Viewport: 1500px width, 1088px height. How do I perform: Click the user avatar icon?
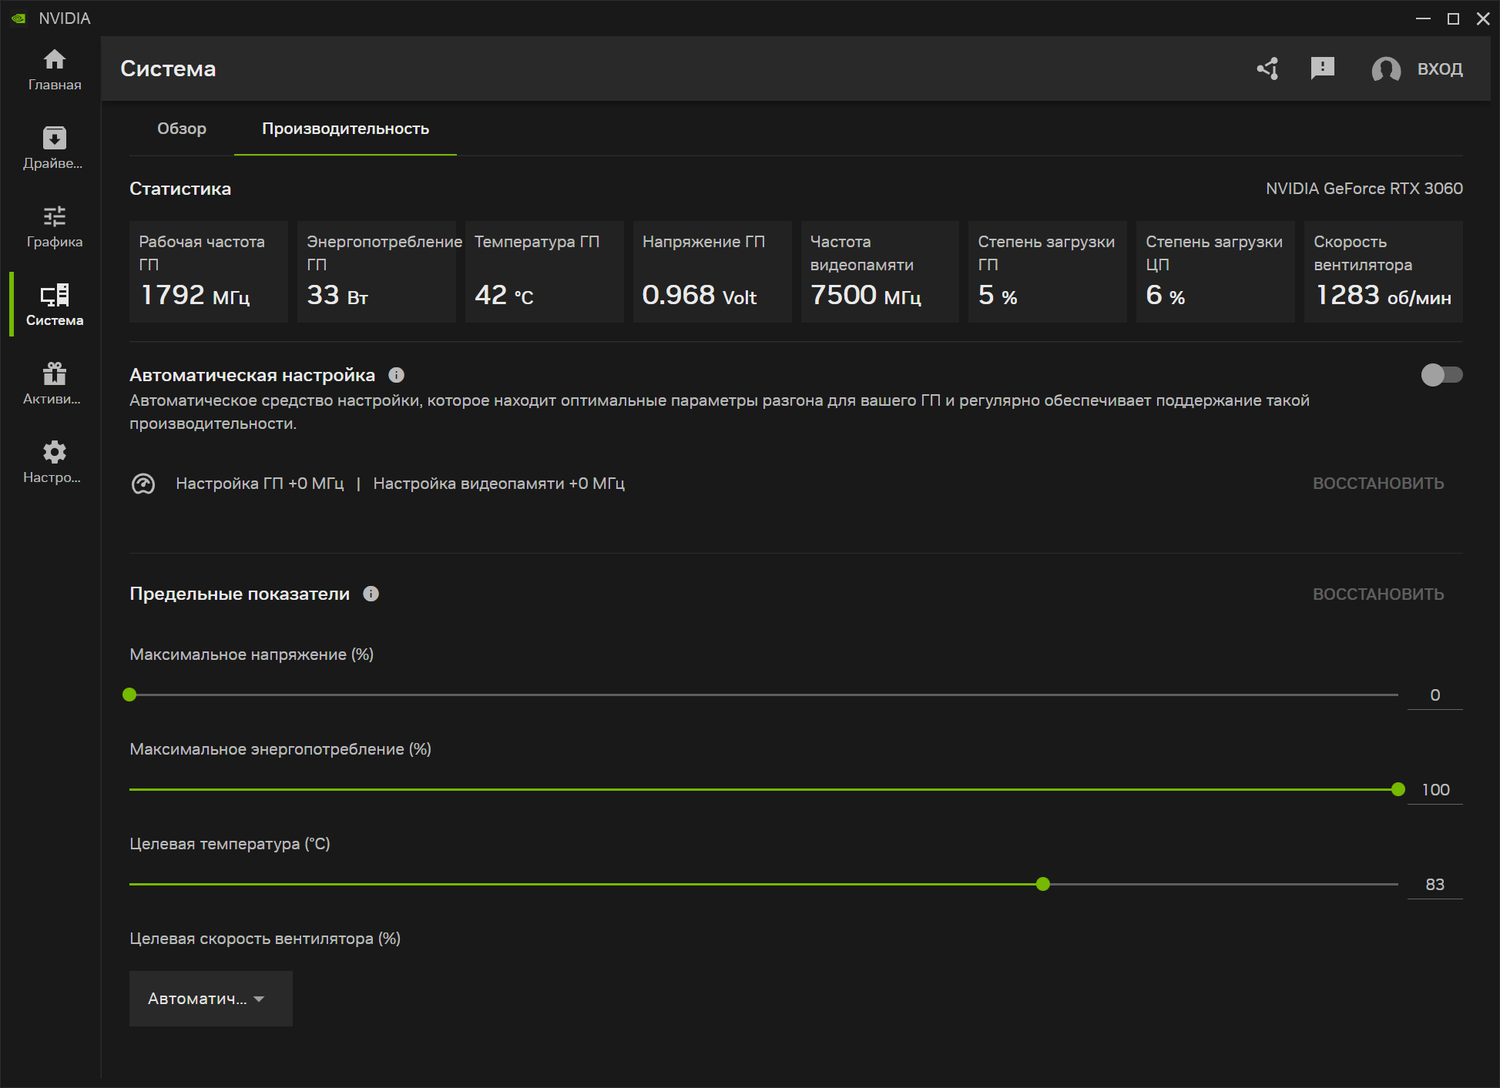(x=1385, y=69)
